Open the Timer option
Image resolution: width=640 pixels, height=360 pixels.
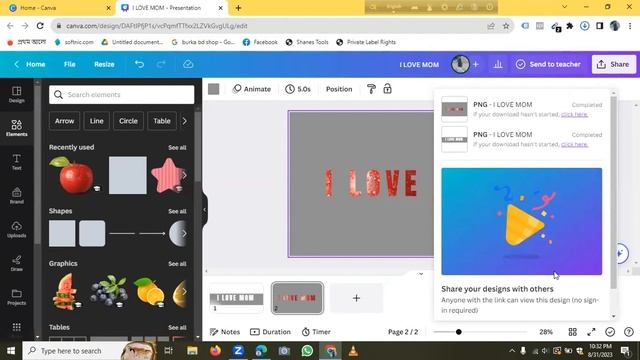coord(316,332)
